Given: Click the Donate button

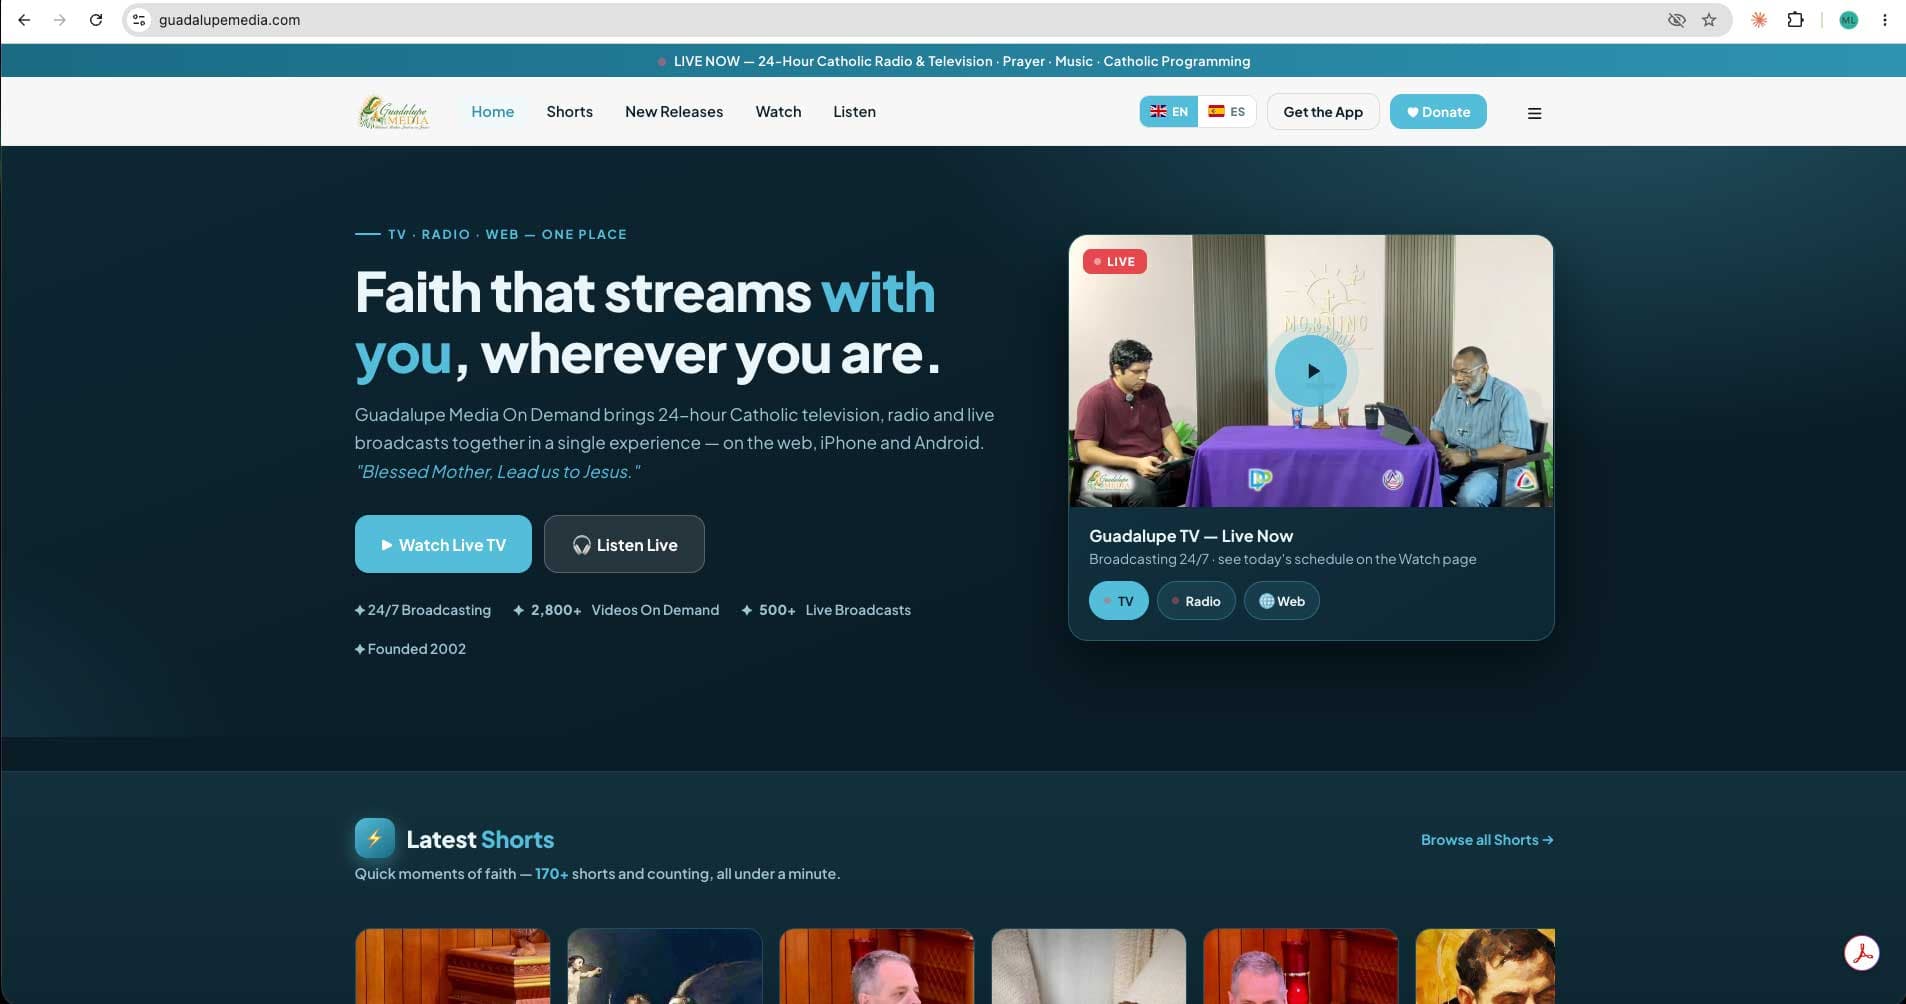Looking at the screenshot, I should [1438, 112].
